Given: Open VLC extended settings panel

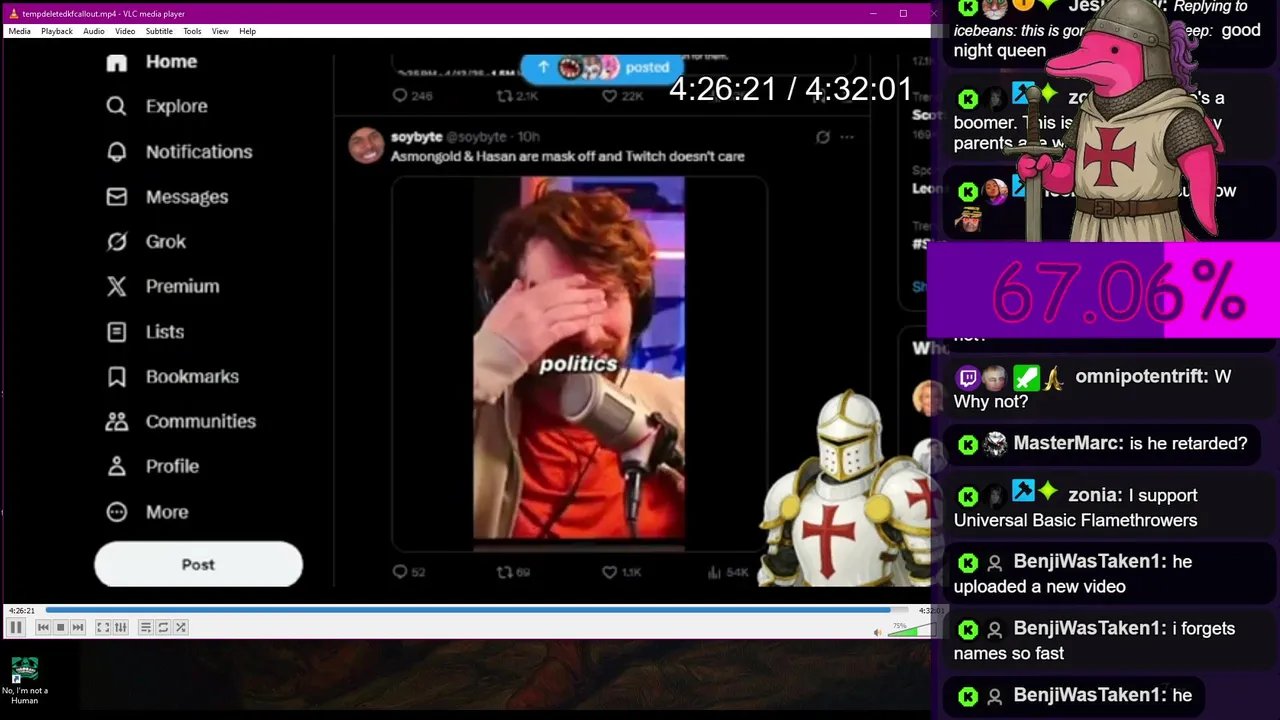Looking at the screenshot, I should pyautogui.click(x=121, y=627).
